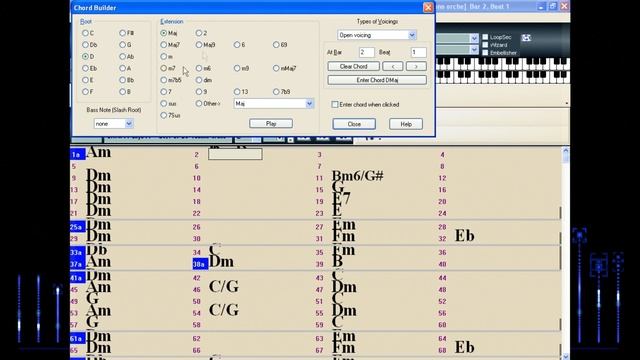Select the Eb chord at bar 68
This screenshot has height=360, width=640.
click(x=464, y=347)
